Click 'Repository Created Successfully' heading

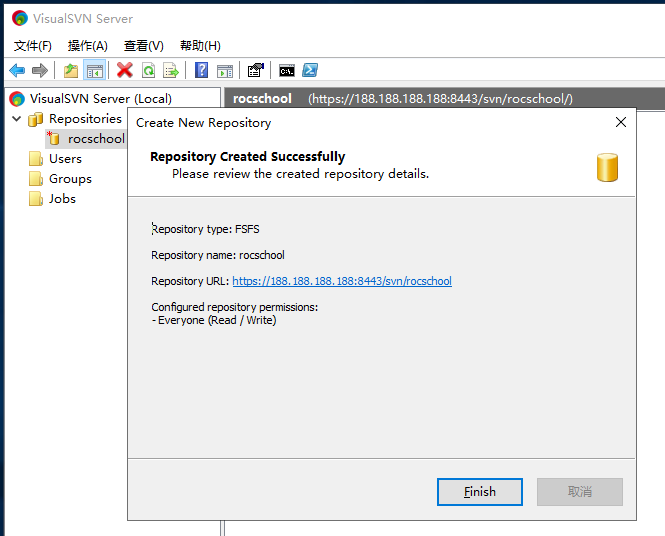[248, 156]
